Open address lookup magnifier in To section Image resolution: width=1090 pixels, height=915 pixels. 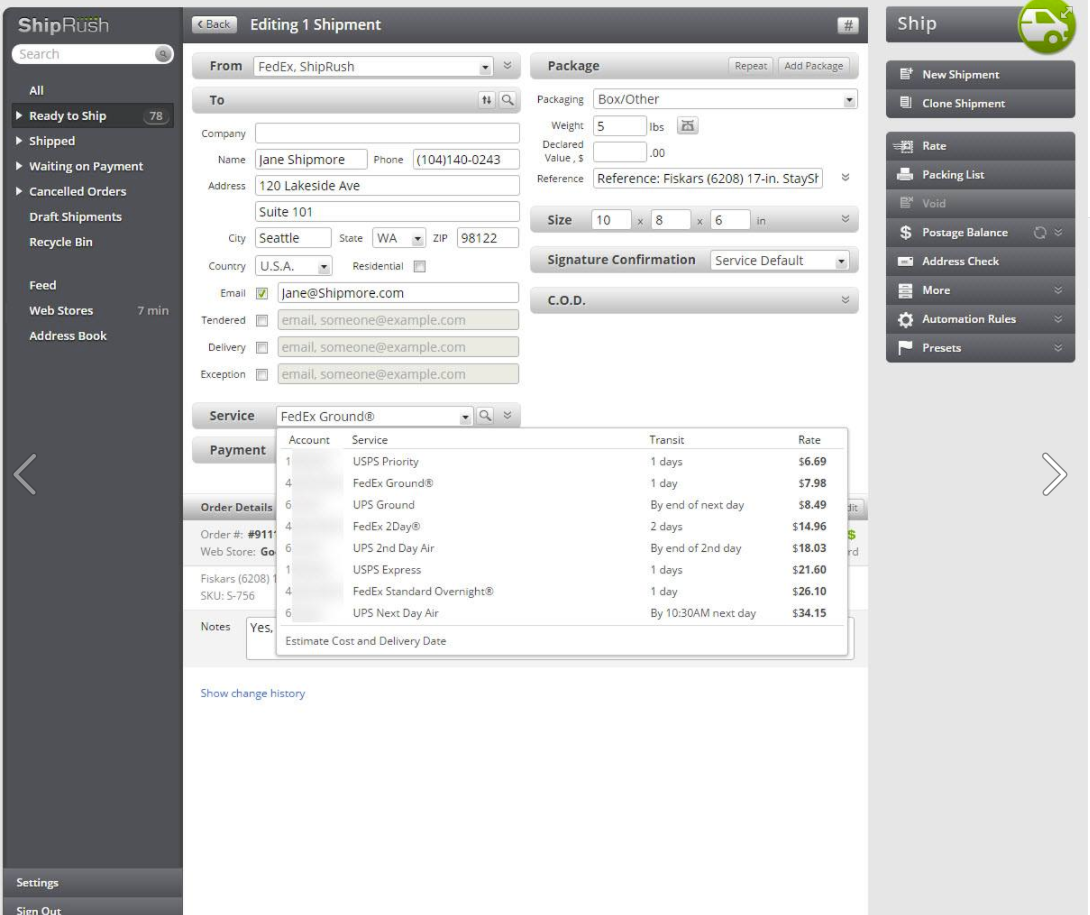(508, 100)
